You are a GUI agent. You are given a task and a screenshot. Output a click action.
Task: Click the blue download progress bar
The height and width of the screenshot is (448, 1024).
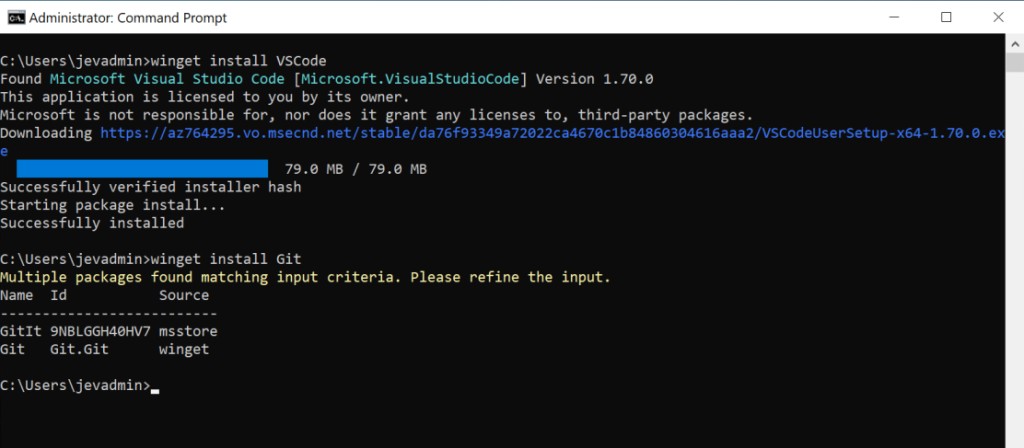click(142, 169)
